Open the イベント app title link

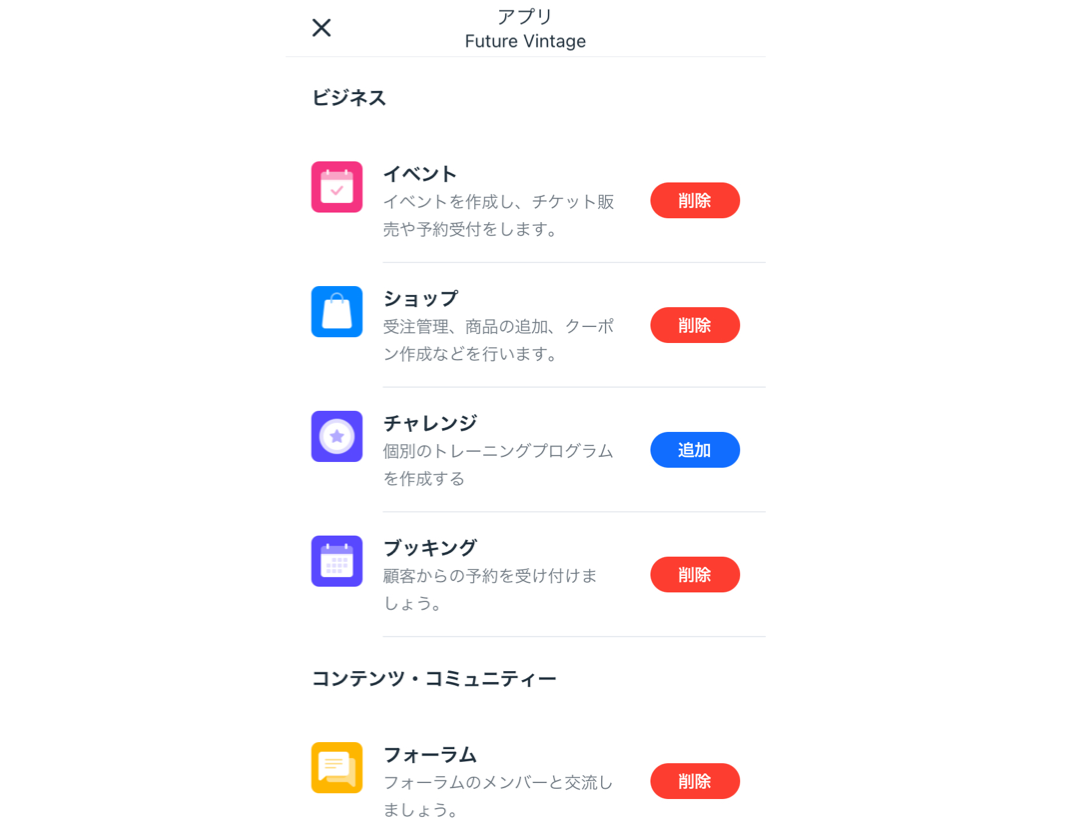click(x=421, y=172)
